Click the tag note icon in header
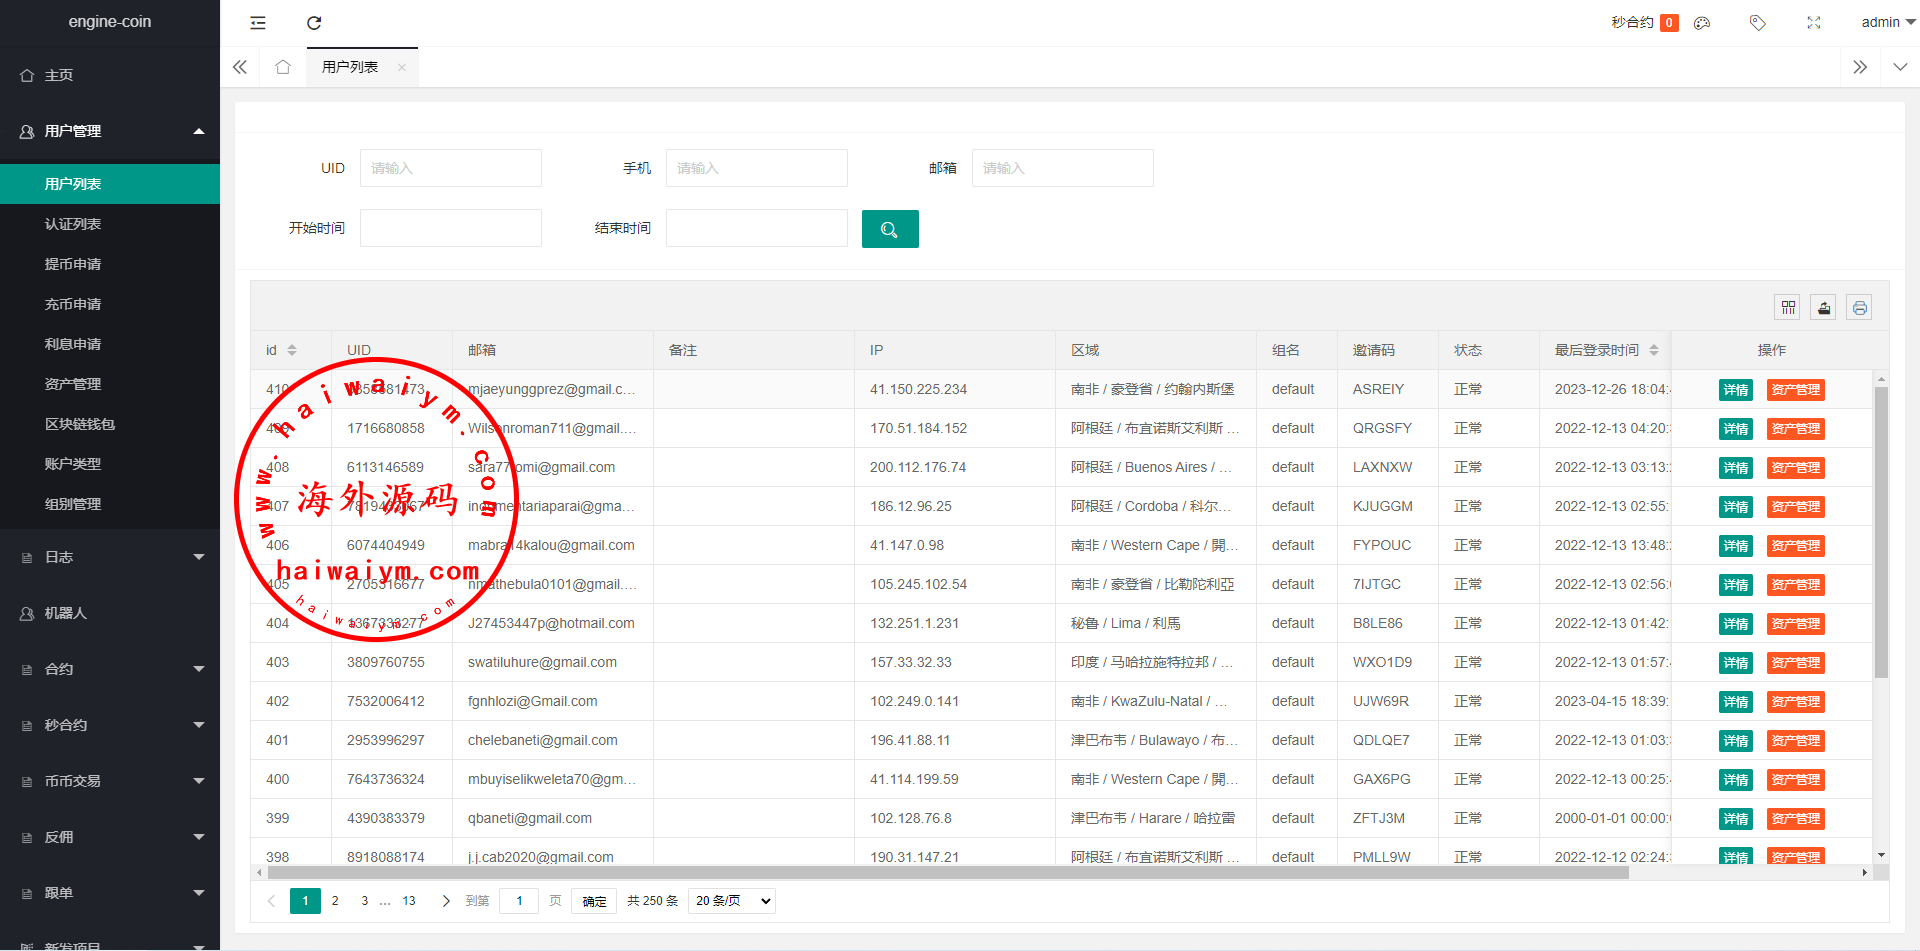1920x951 pixels. click(x=1757, y=23)
